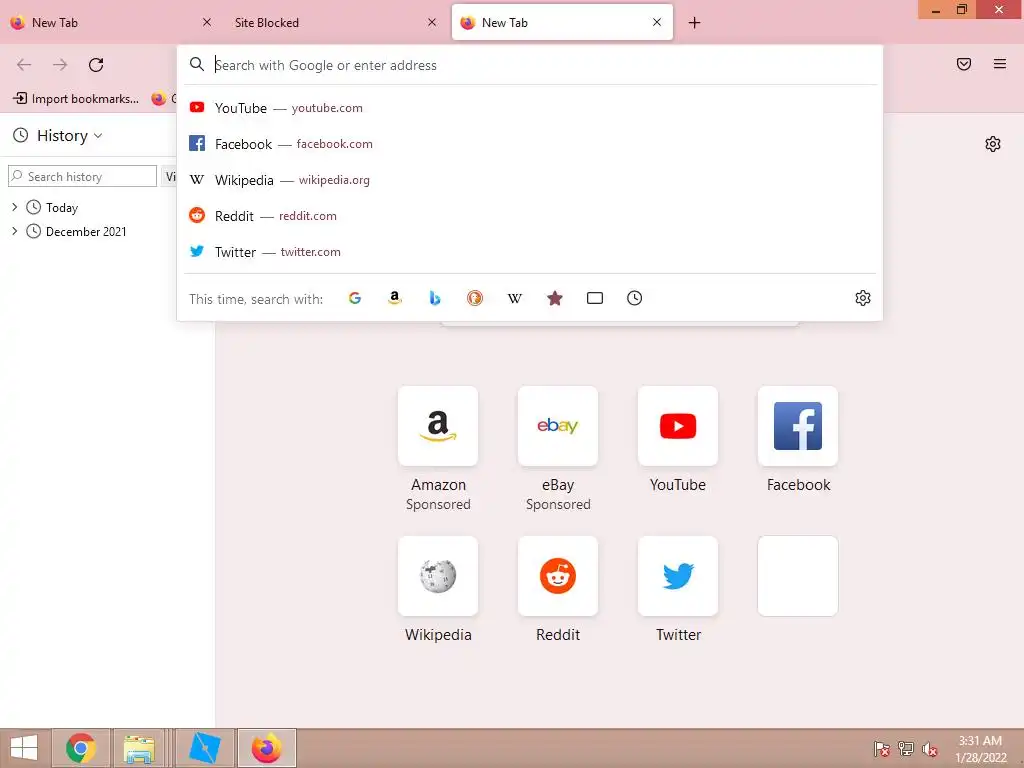Click Firefox icon in taskbar
Viewport: 1024px width, 768px height.
[x=266, y=748]
